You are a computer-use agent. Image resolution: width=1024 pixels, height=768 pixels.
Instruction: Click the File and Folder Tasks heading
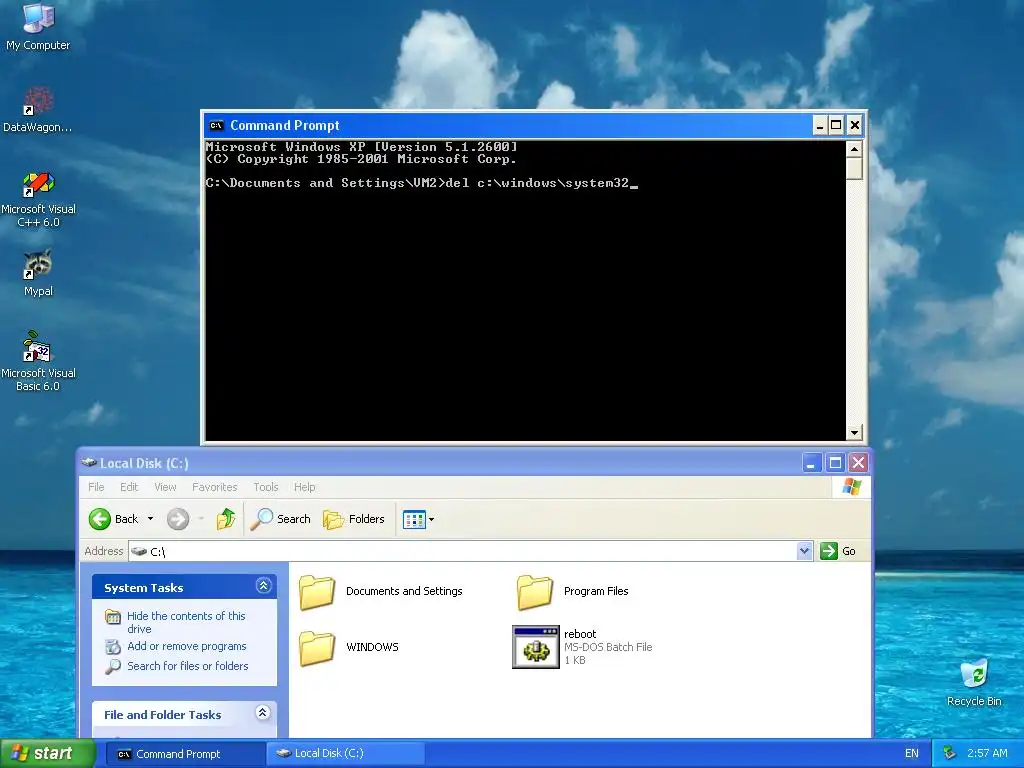click(x=163, y=715)
